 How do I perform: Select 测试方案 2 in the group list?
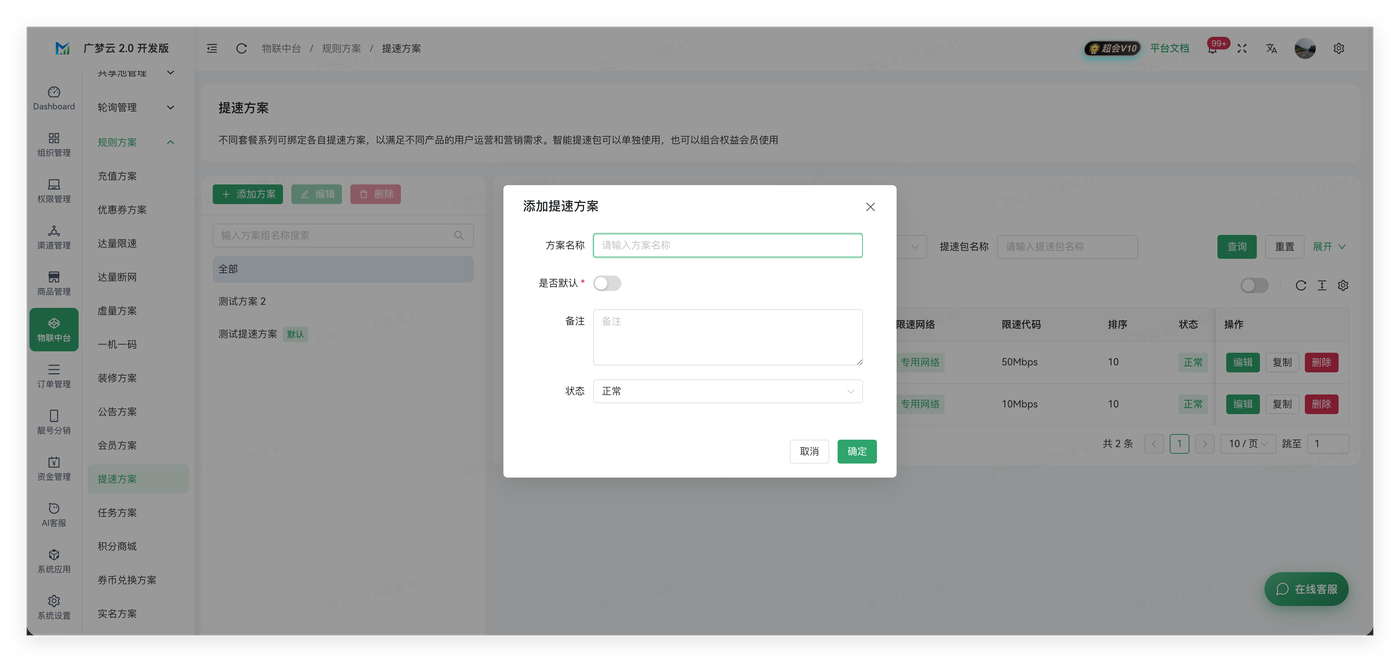tap(343, 301)
